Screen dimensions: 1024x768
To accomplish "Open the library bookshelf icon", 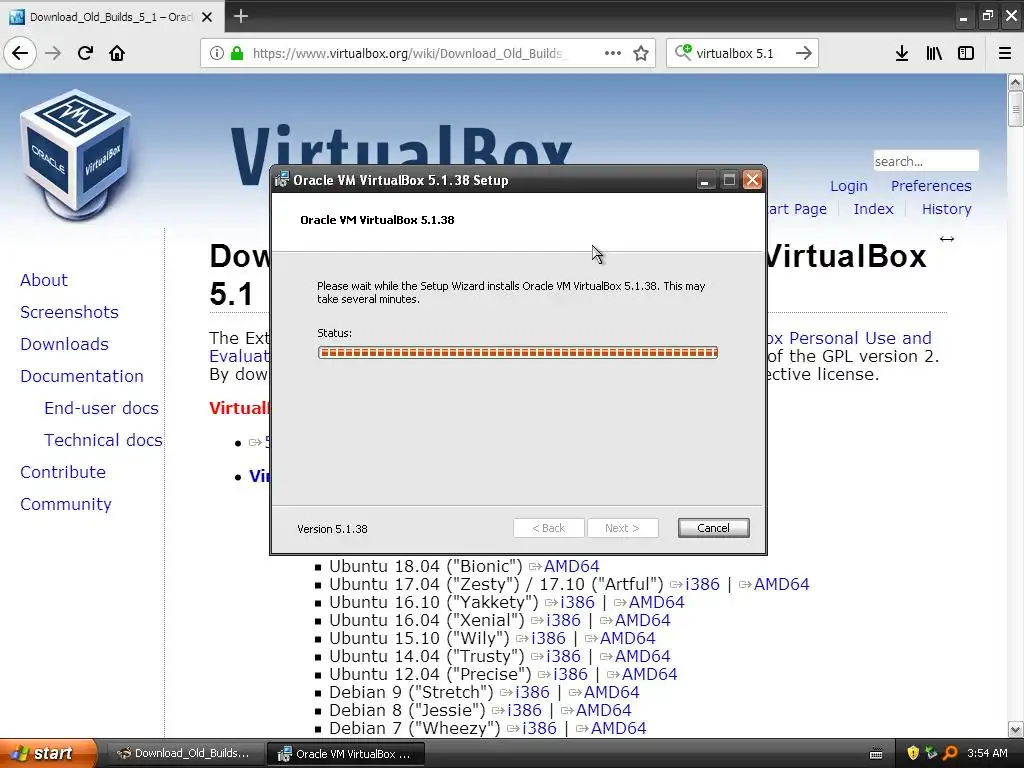I will [x=934, y=53].
